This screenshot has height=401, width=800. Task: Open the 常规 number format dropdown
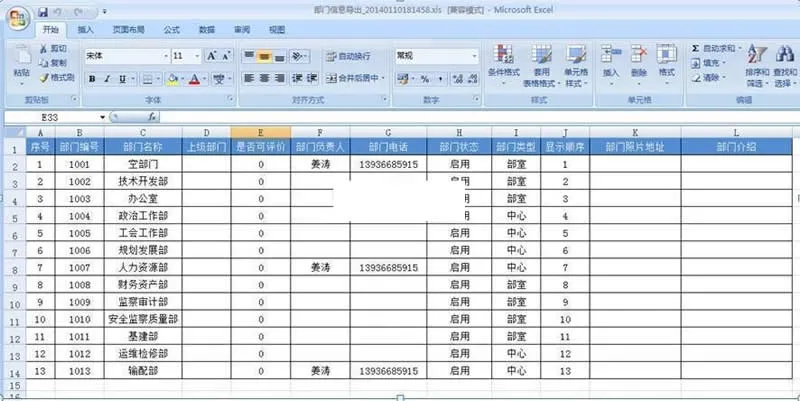(474, 56)
